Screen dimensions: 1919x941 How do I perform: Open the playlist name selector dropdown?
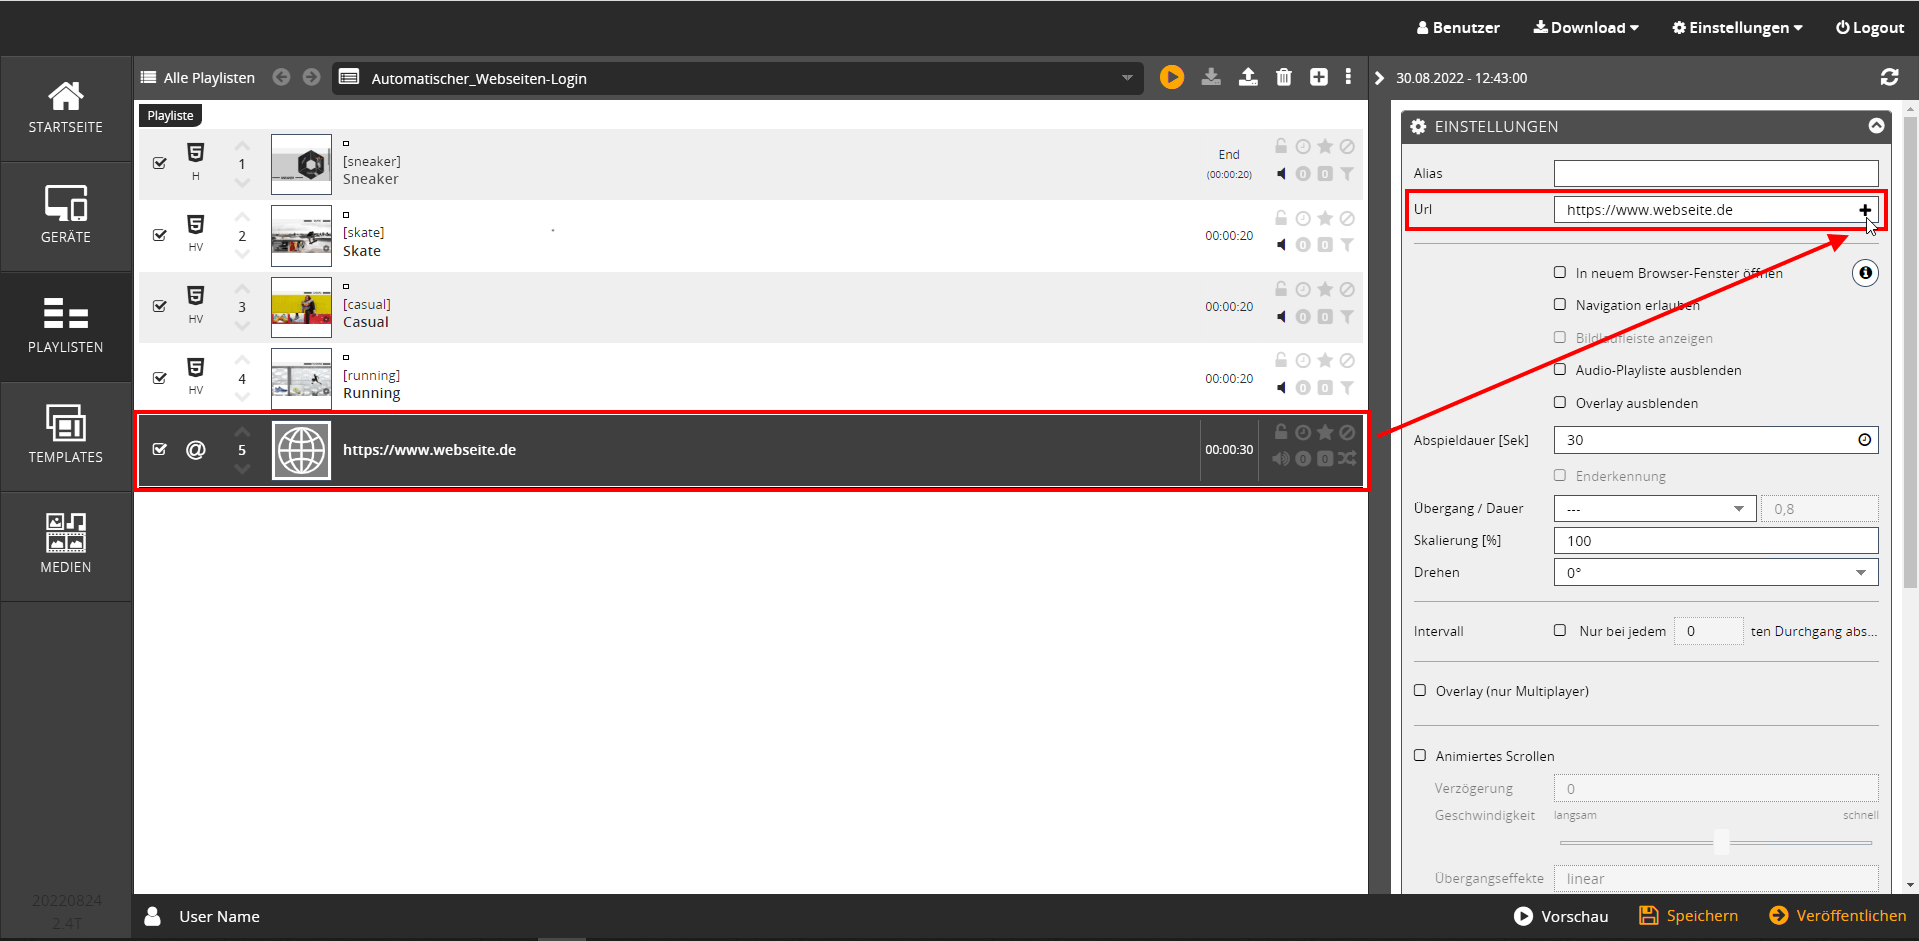1127,78
